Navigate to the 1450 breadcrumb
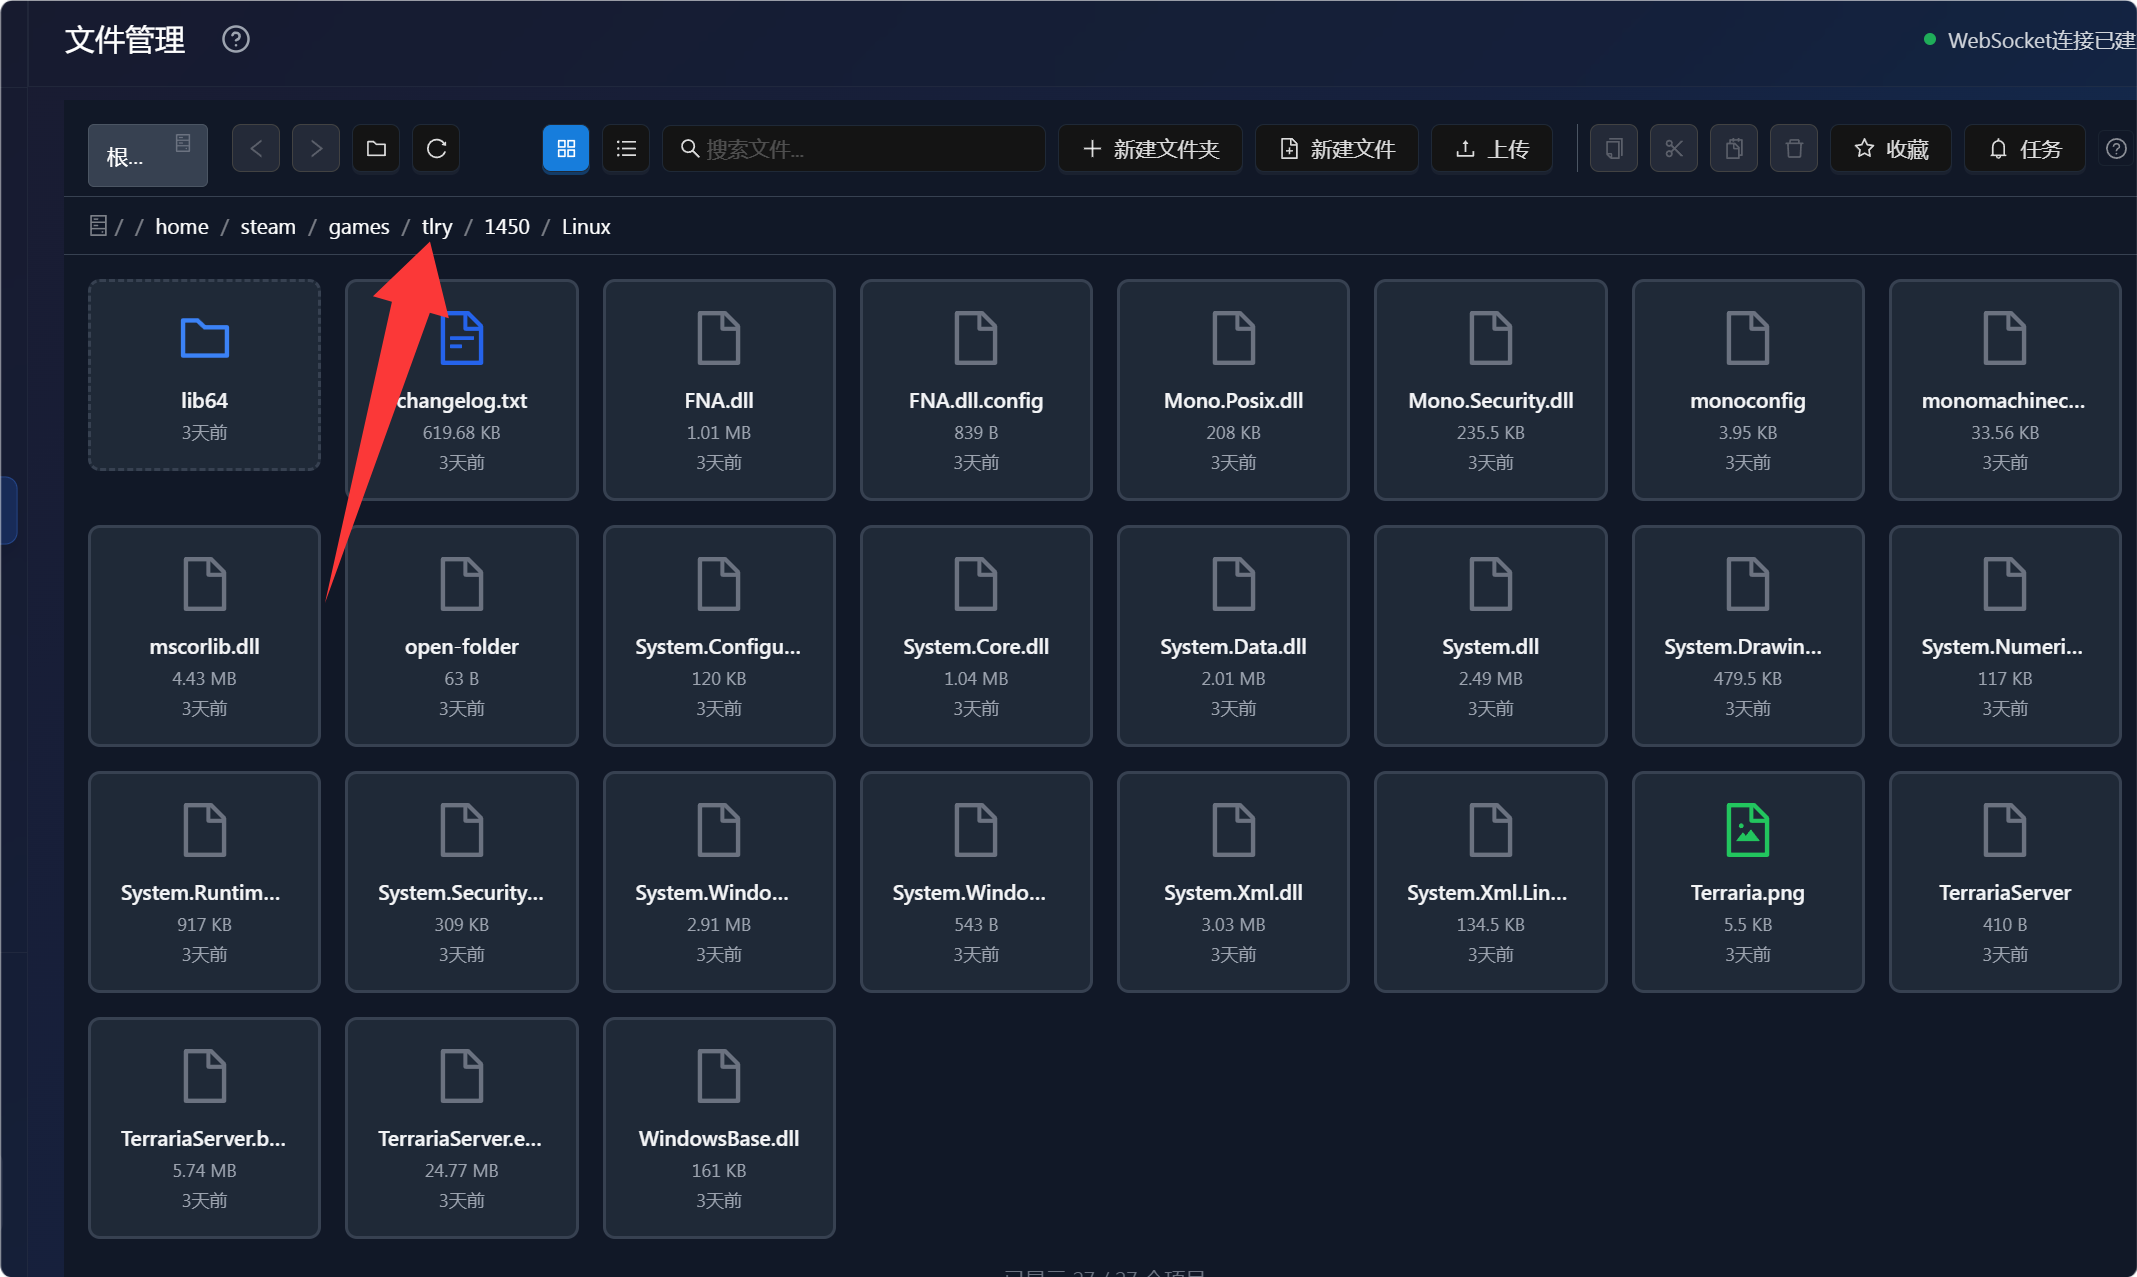This screenshot has width=2137, height=1277. tap(507, 227)
